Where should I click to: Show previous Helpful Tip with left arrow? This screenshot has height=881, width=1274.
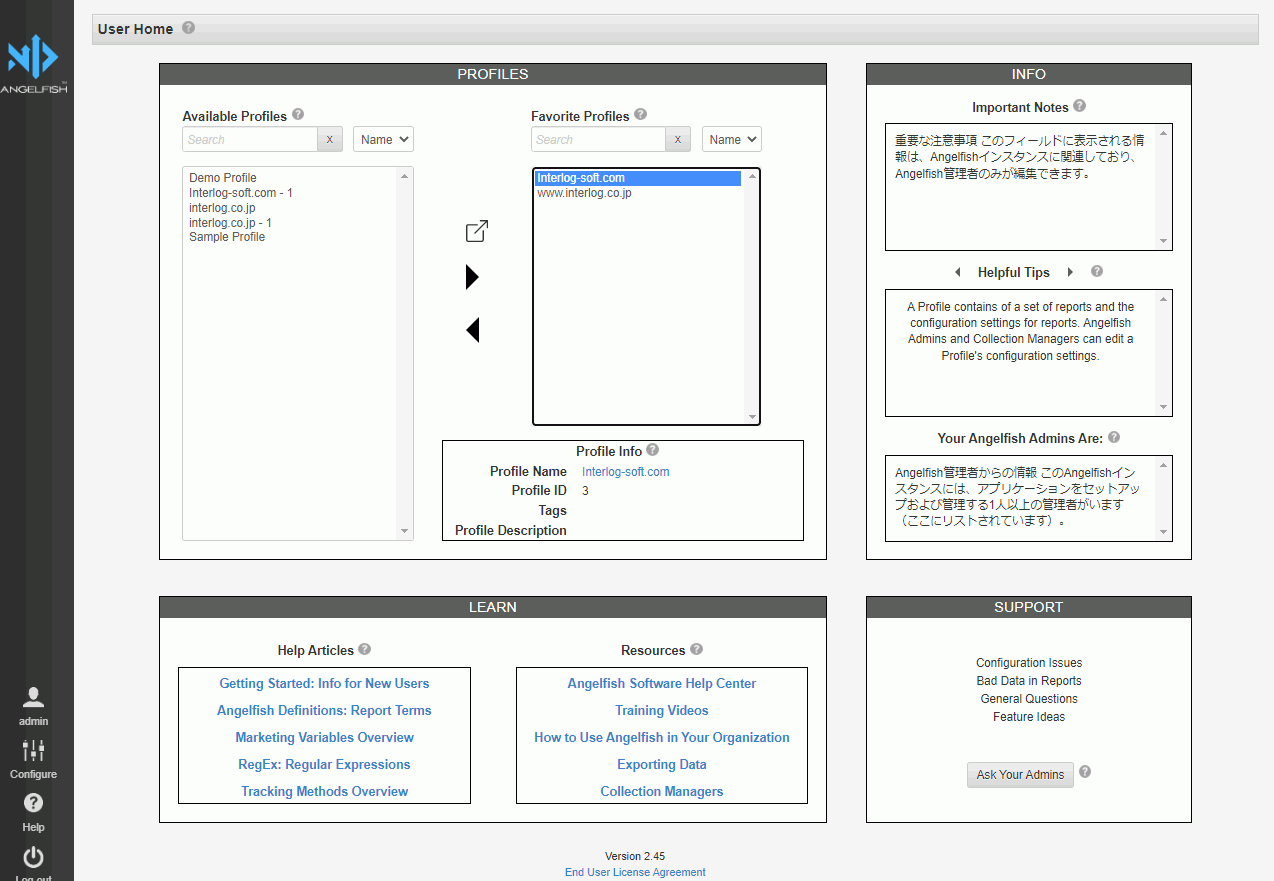coord(958,272)
